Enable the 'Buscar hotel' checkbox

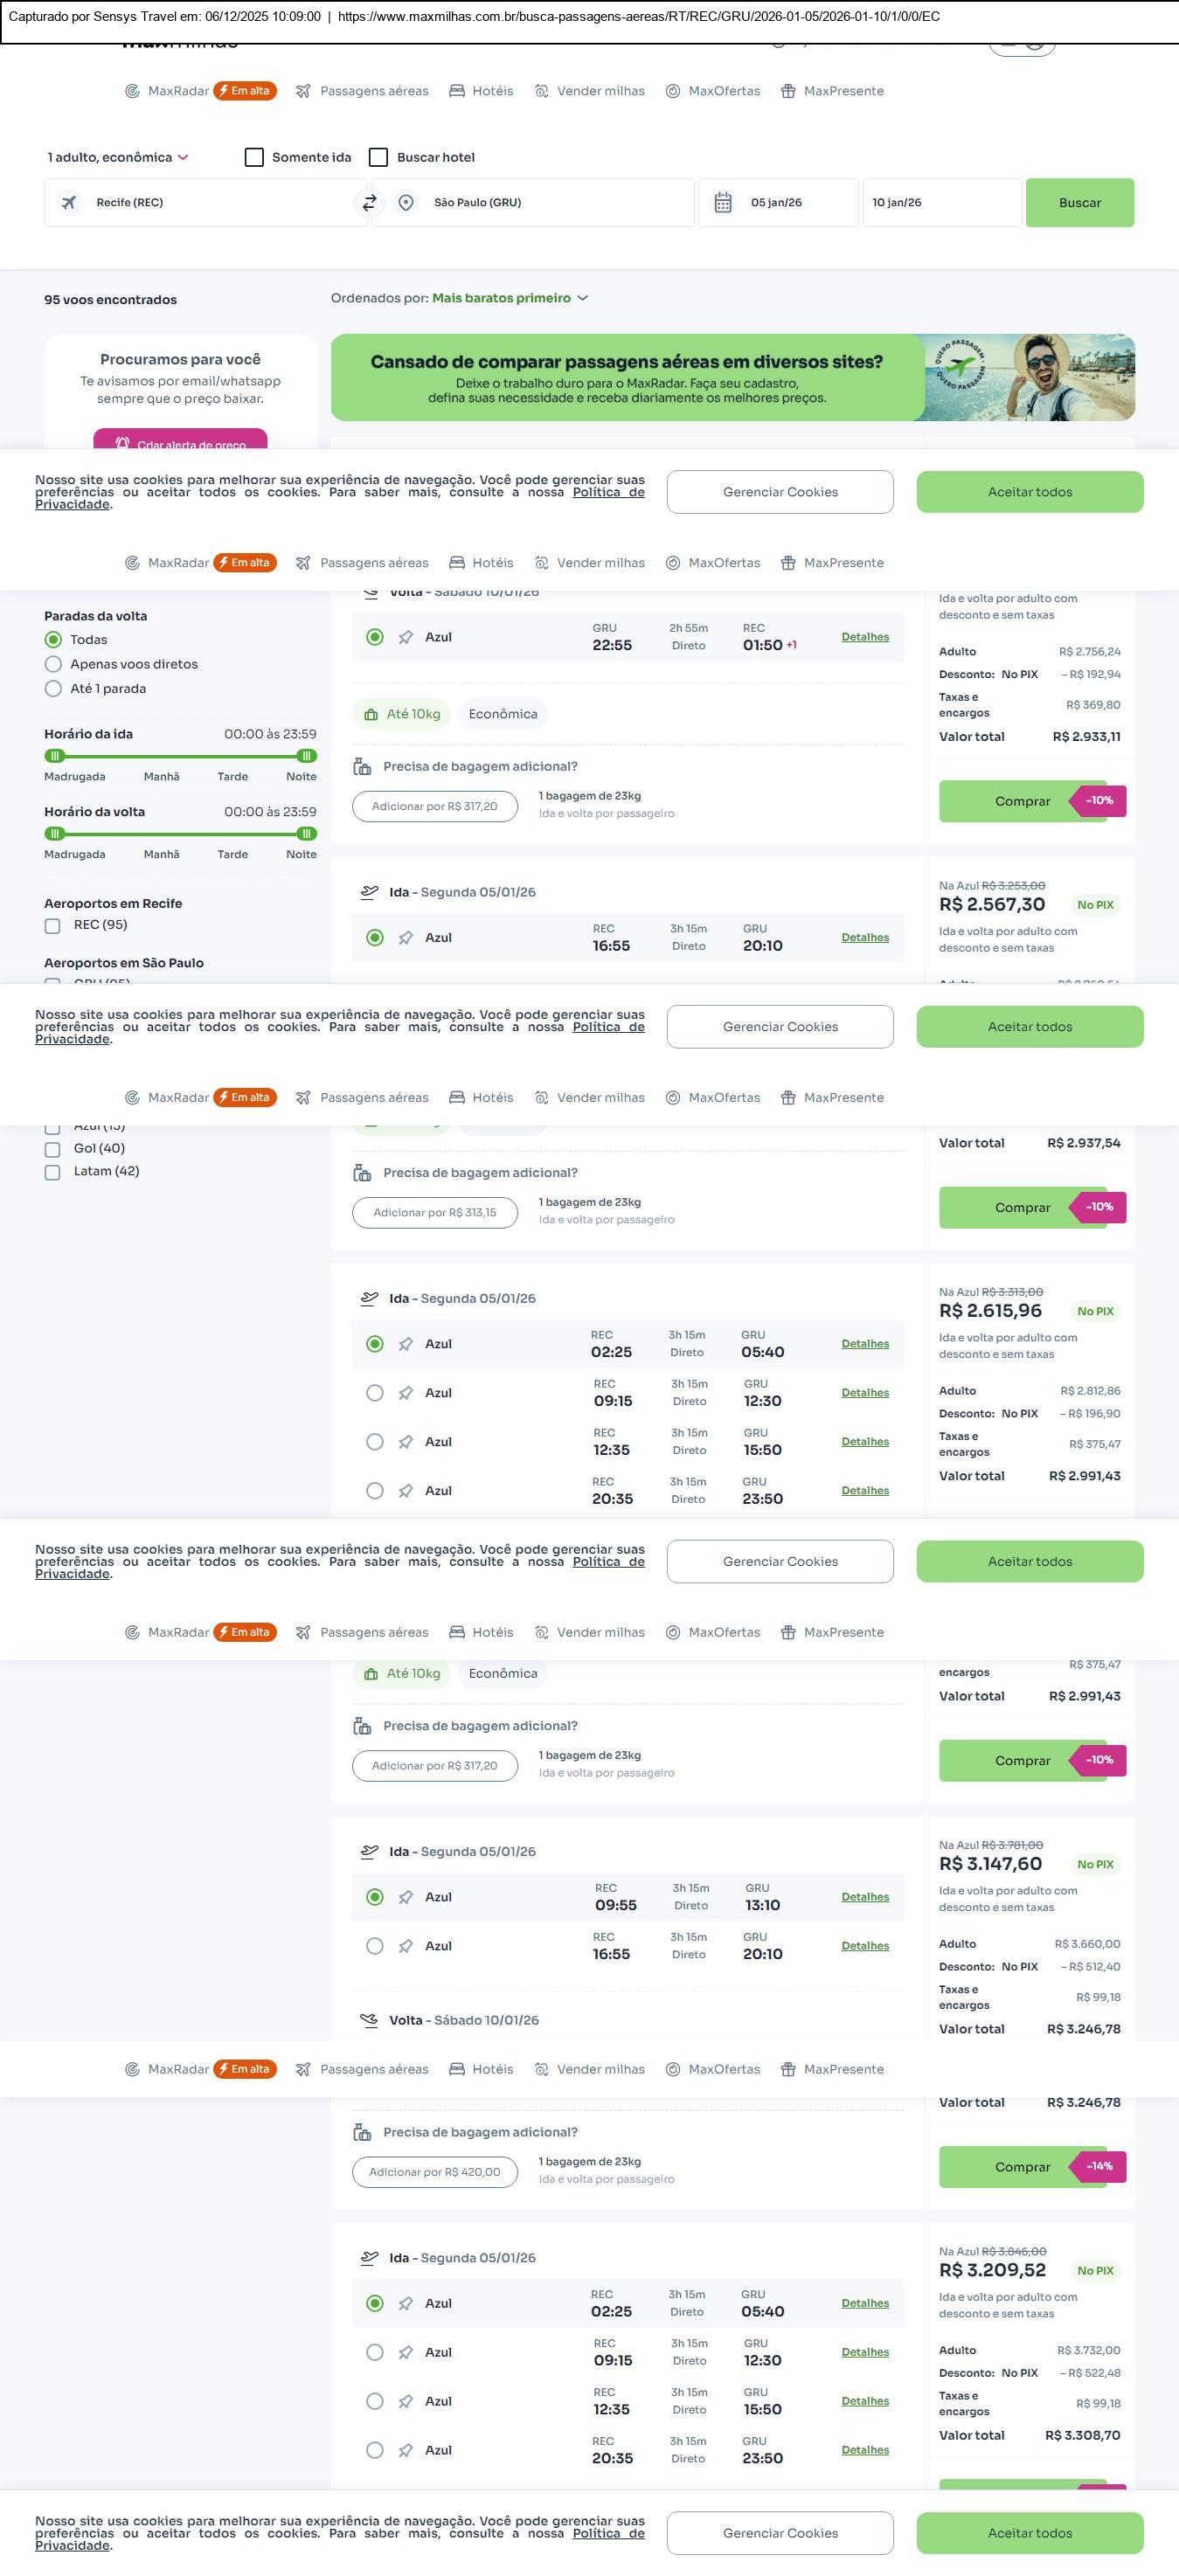(x=379, y=158)
